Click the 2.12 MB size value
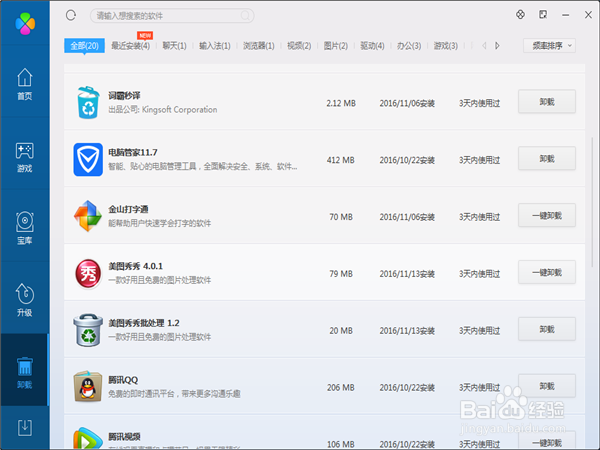 pos(341,103)
